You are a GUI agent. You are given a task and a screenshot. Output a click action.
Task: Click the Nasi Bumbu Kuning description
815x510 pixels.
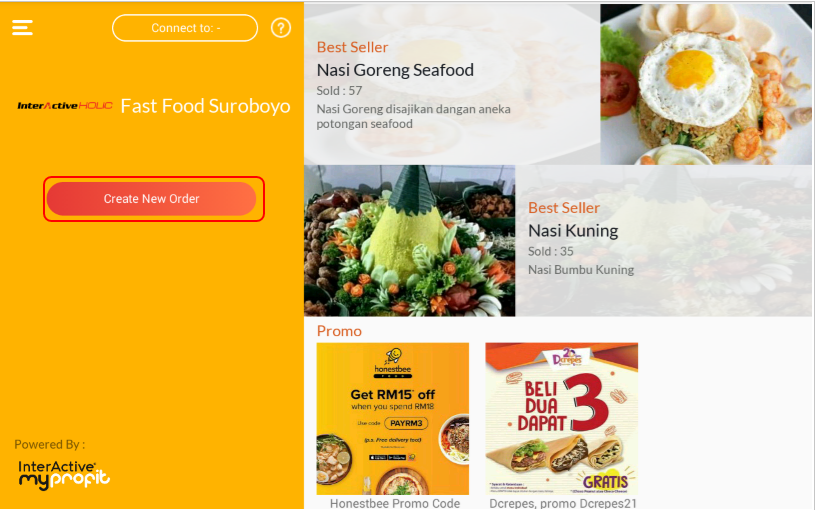(x=581, y=270)
